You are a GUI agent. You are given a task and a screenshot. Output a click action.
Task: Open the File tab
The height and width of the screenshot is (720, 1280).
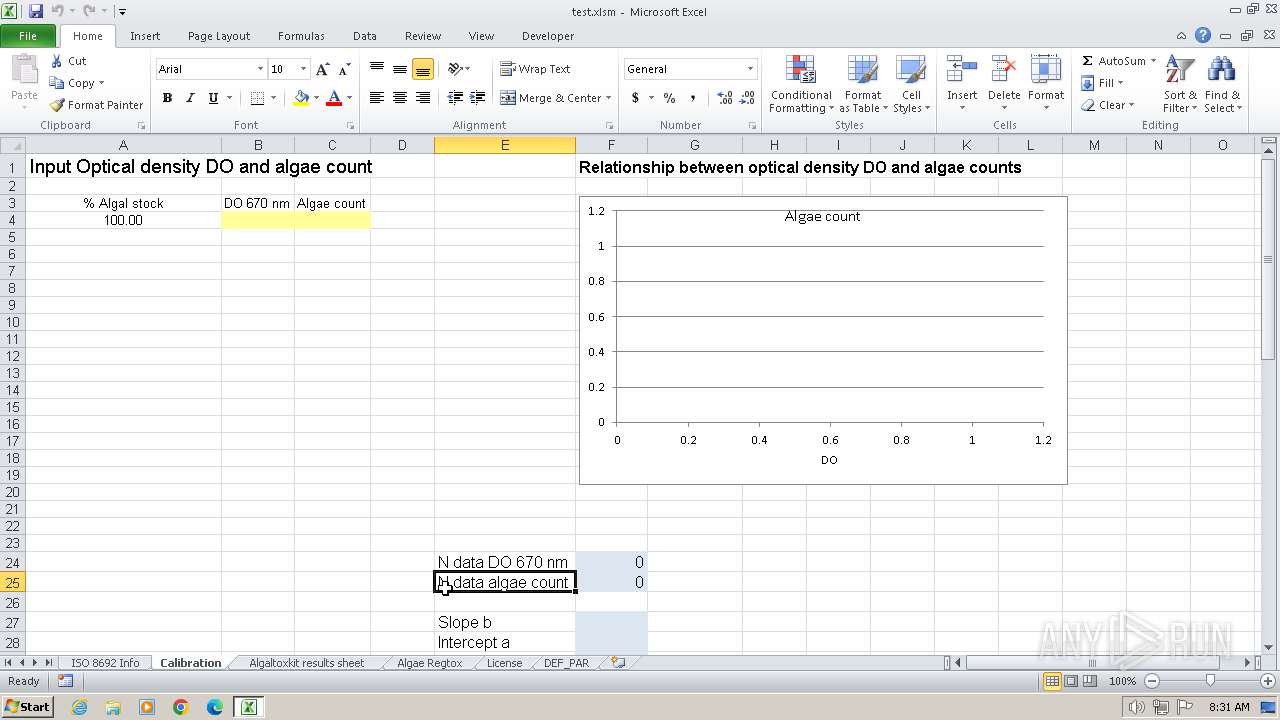point(28,36)
